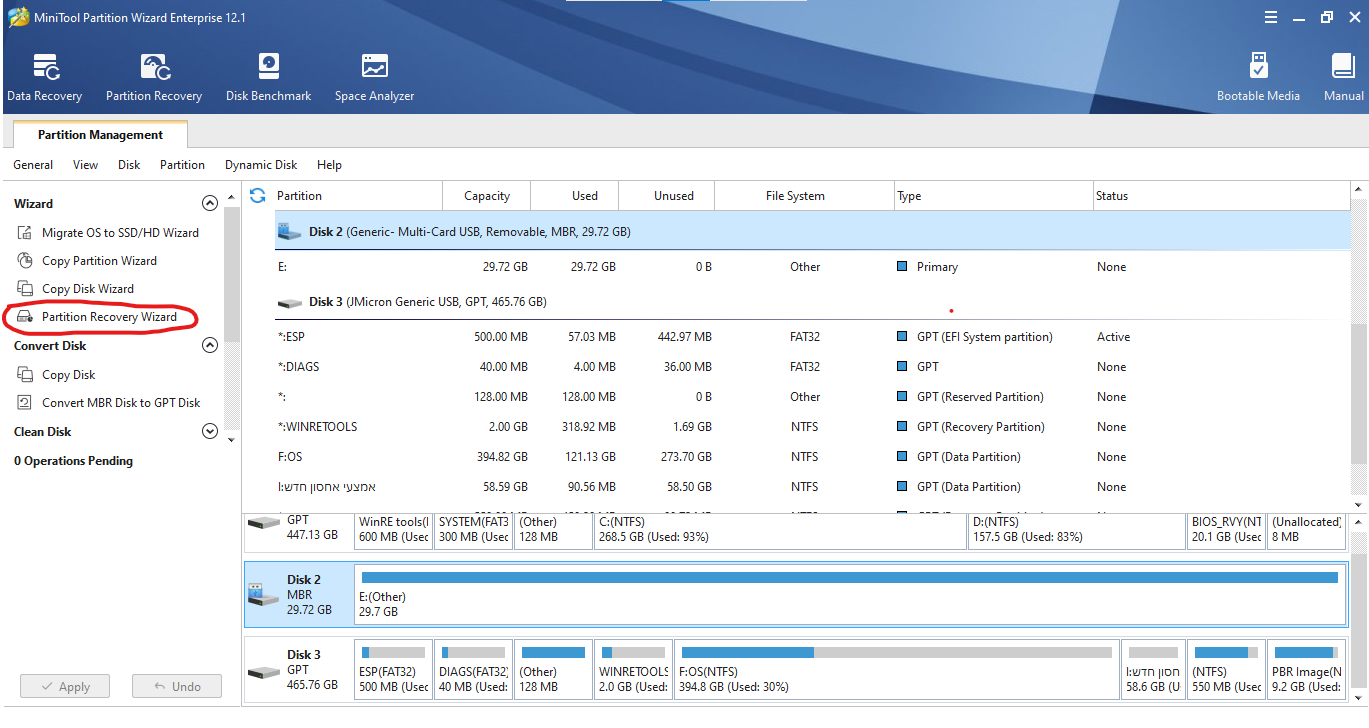Open the Manual
1369x728 pixels.
pos(1343,78)
